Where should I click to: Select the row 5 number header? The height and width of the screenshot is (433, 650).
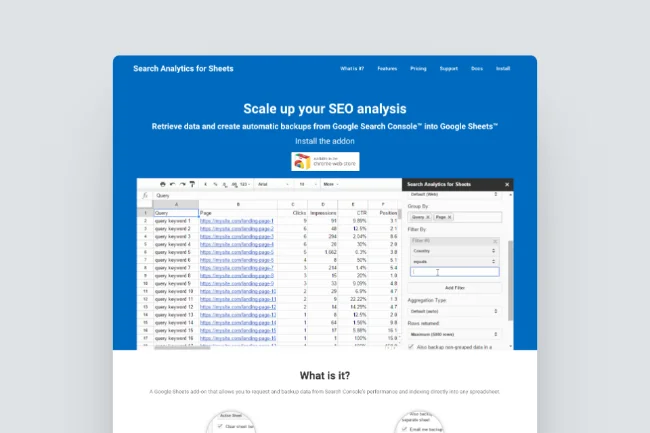pos(145,244)
